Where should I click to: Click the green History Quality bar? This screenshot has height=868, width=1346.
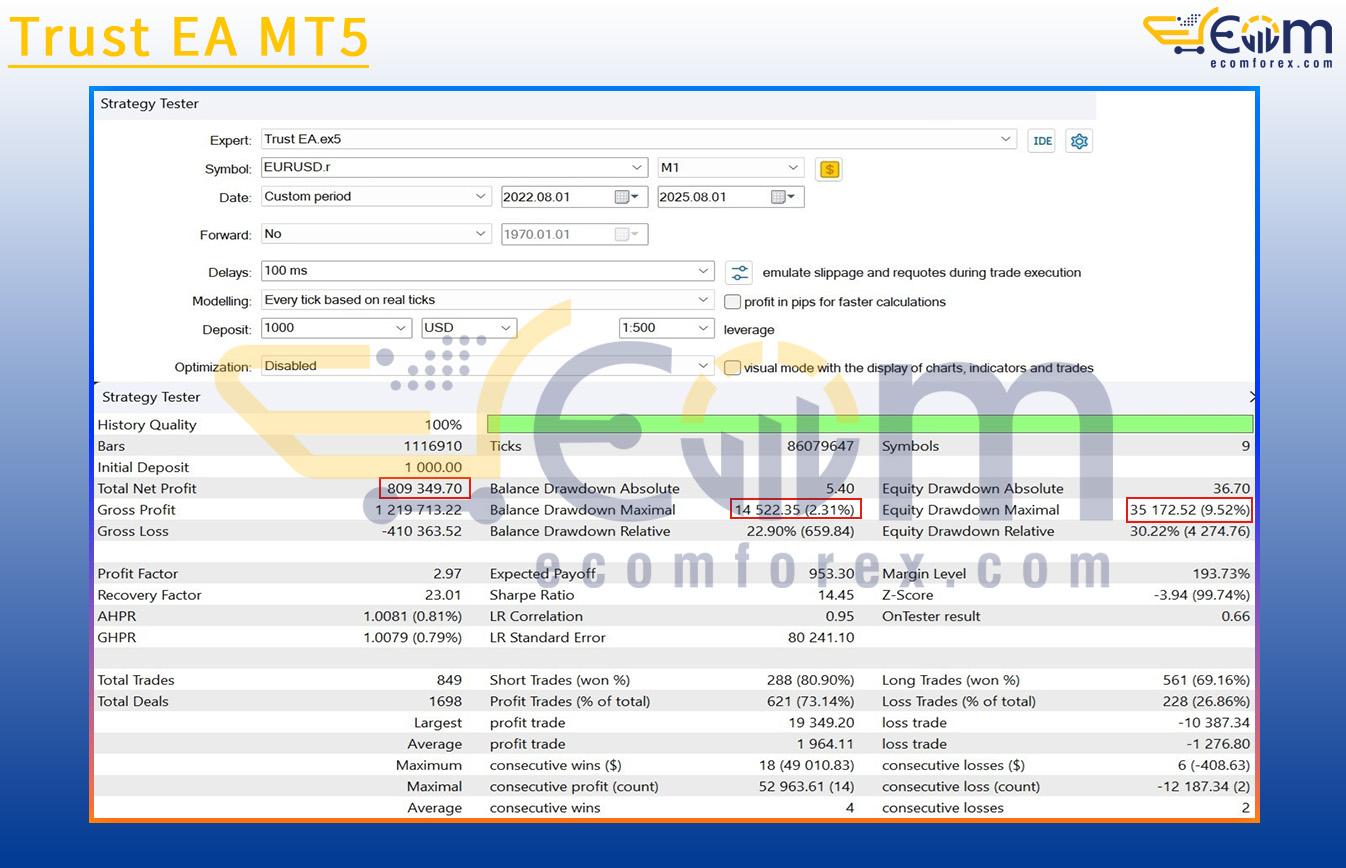pos(869,424)
